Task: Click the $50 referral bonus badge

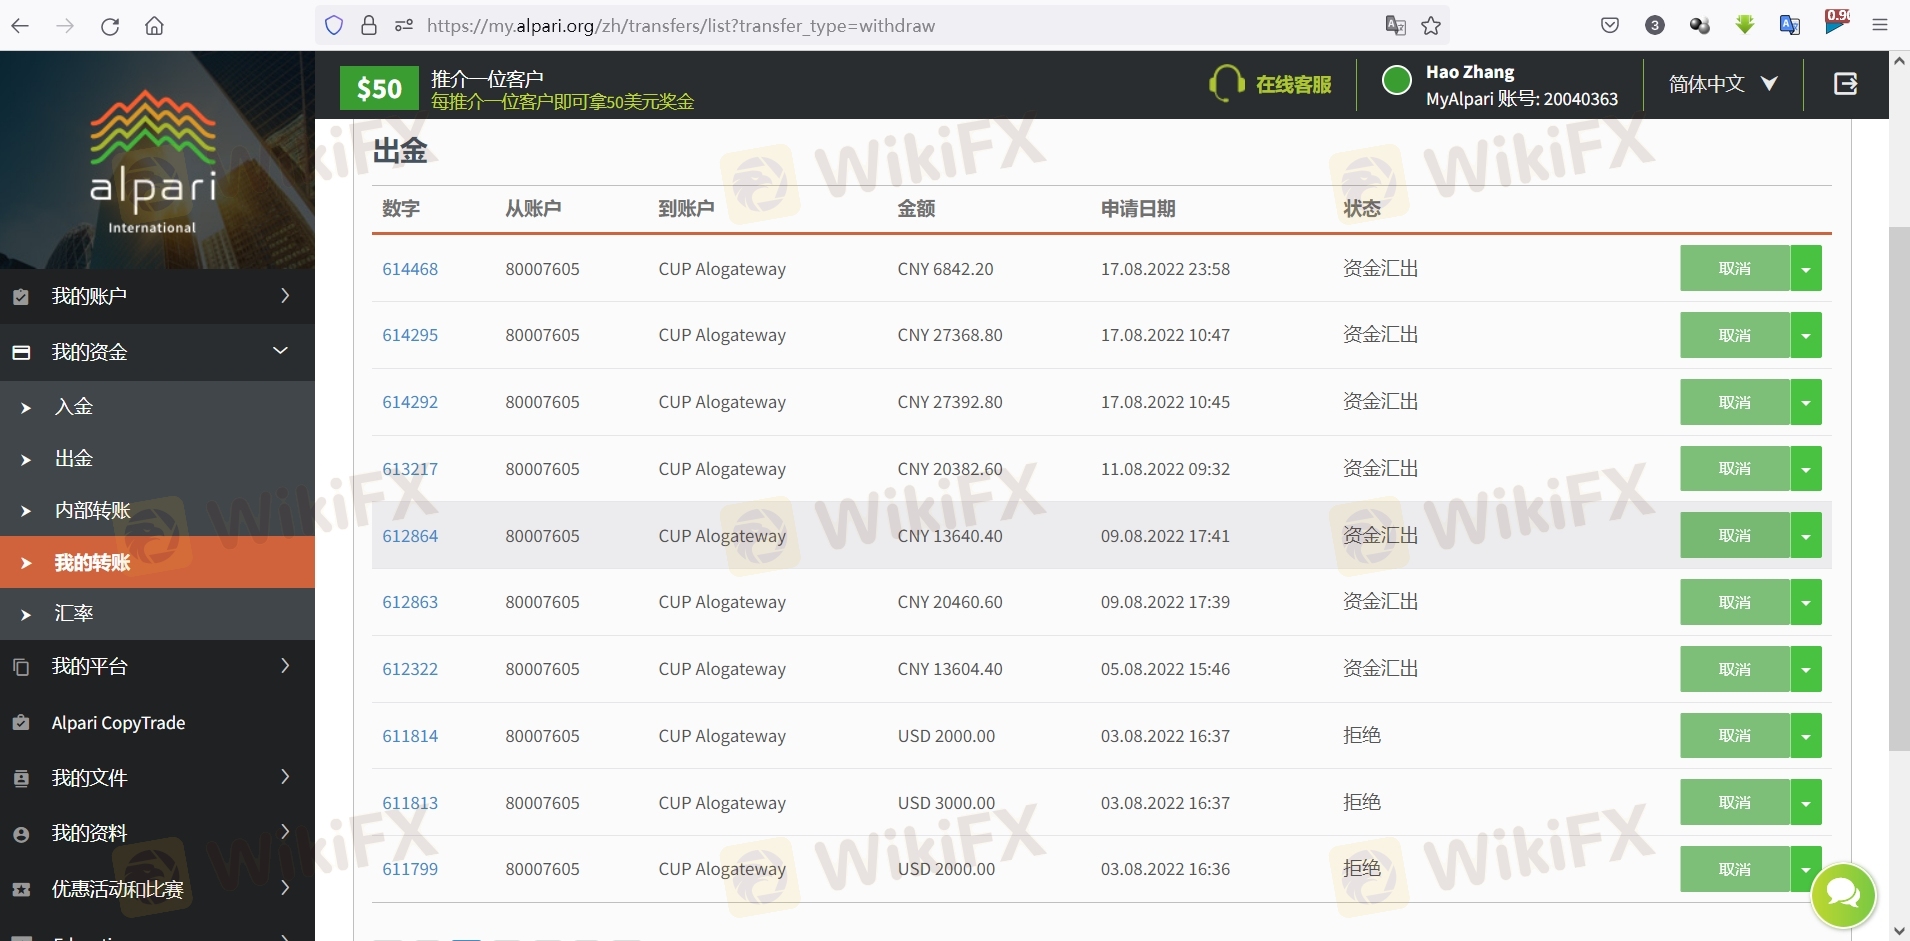Action: pos(379,88)
